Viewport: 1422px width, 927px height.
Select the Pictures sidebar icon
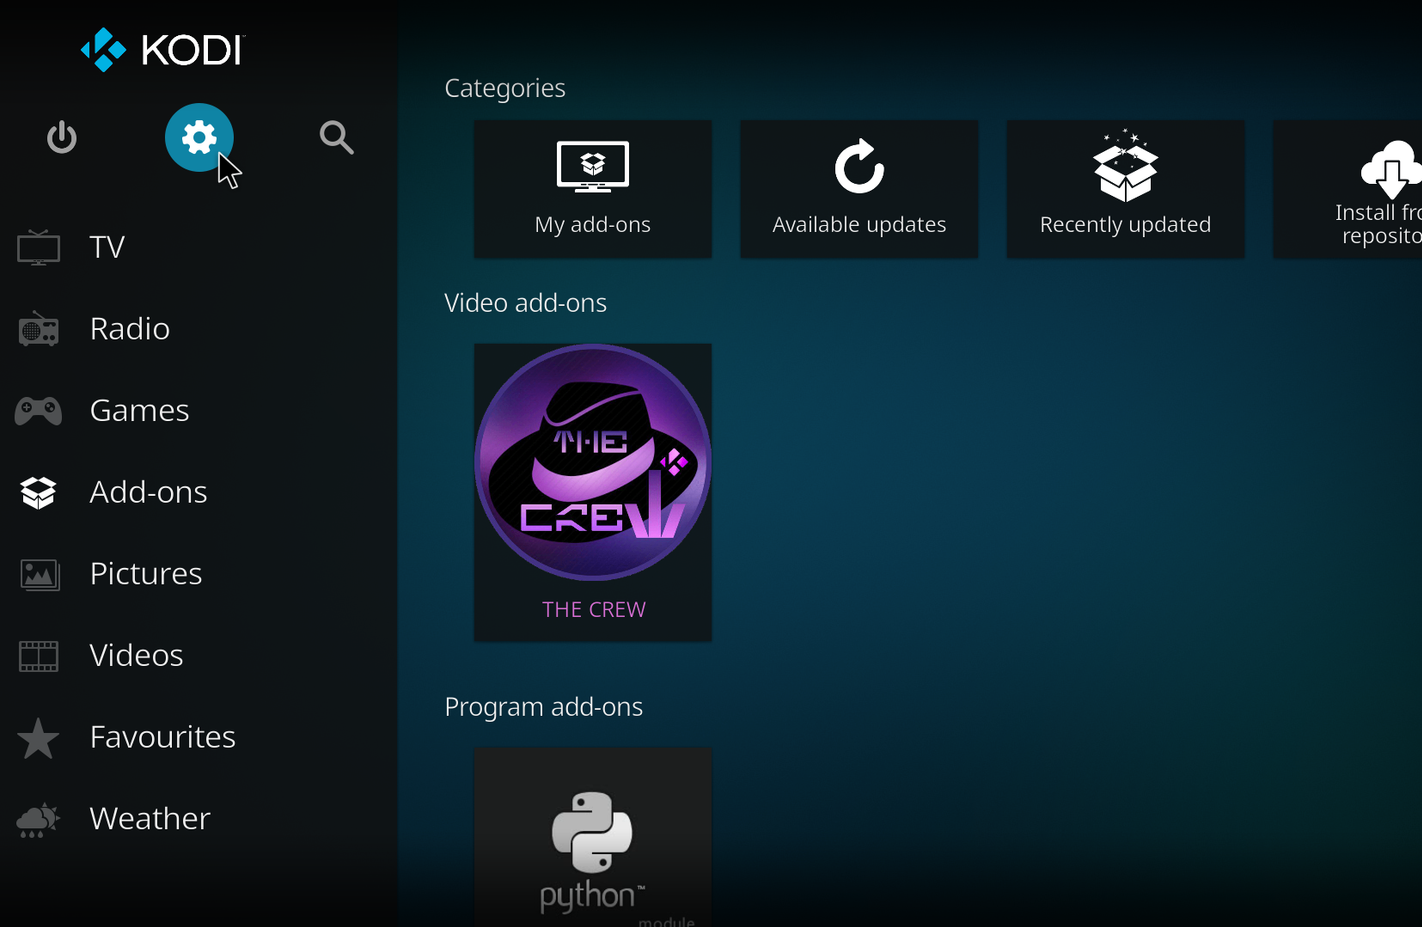tap(38, 574)
